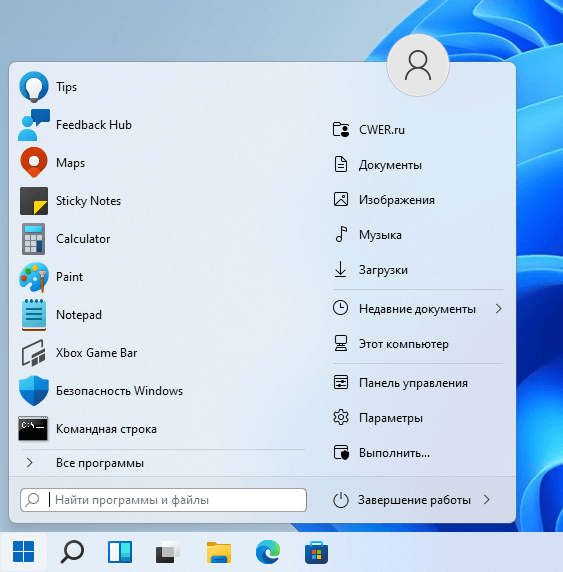Open the Завершение работы options arrow
Screen dimensions: 563x572
tap(486, 500)
